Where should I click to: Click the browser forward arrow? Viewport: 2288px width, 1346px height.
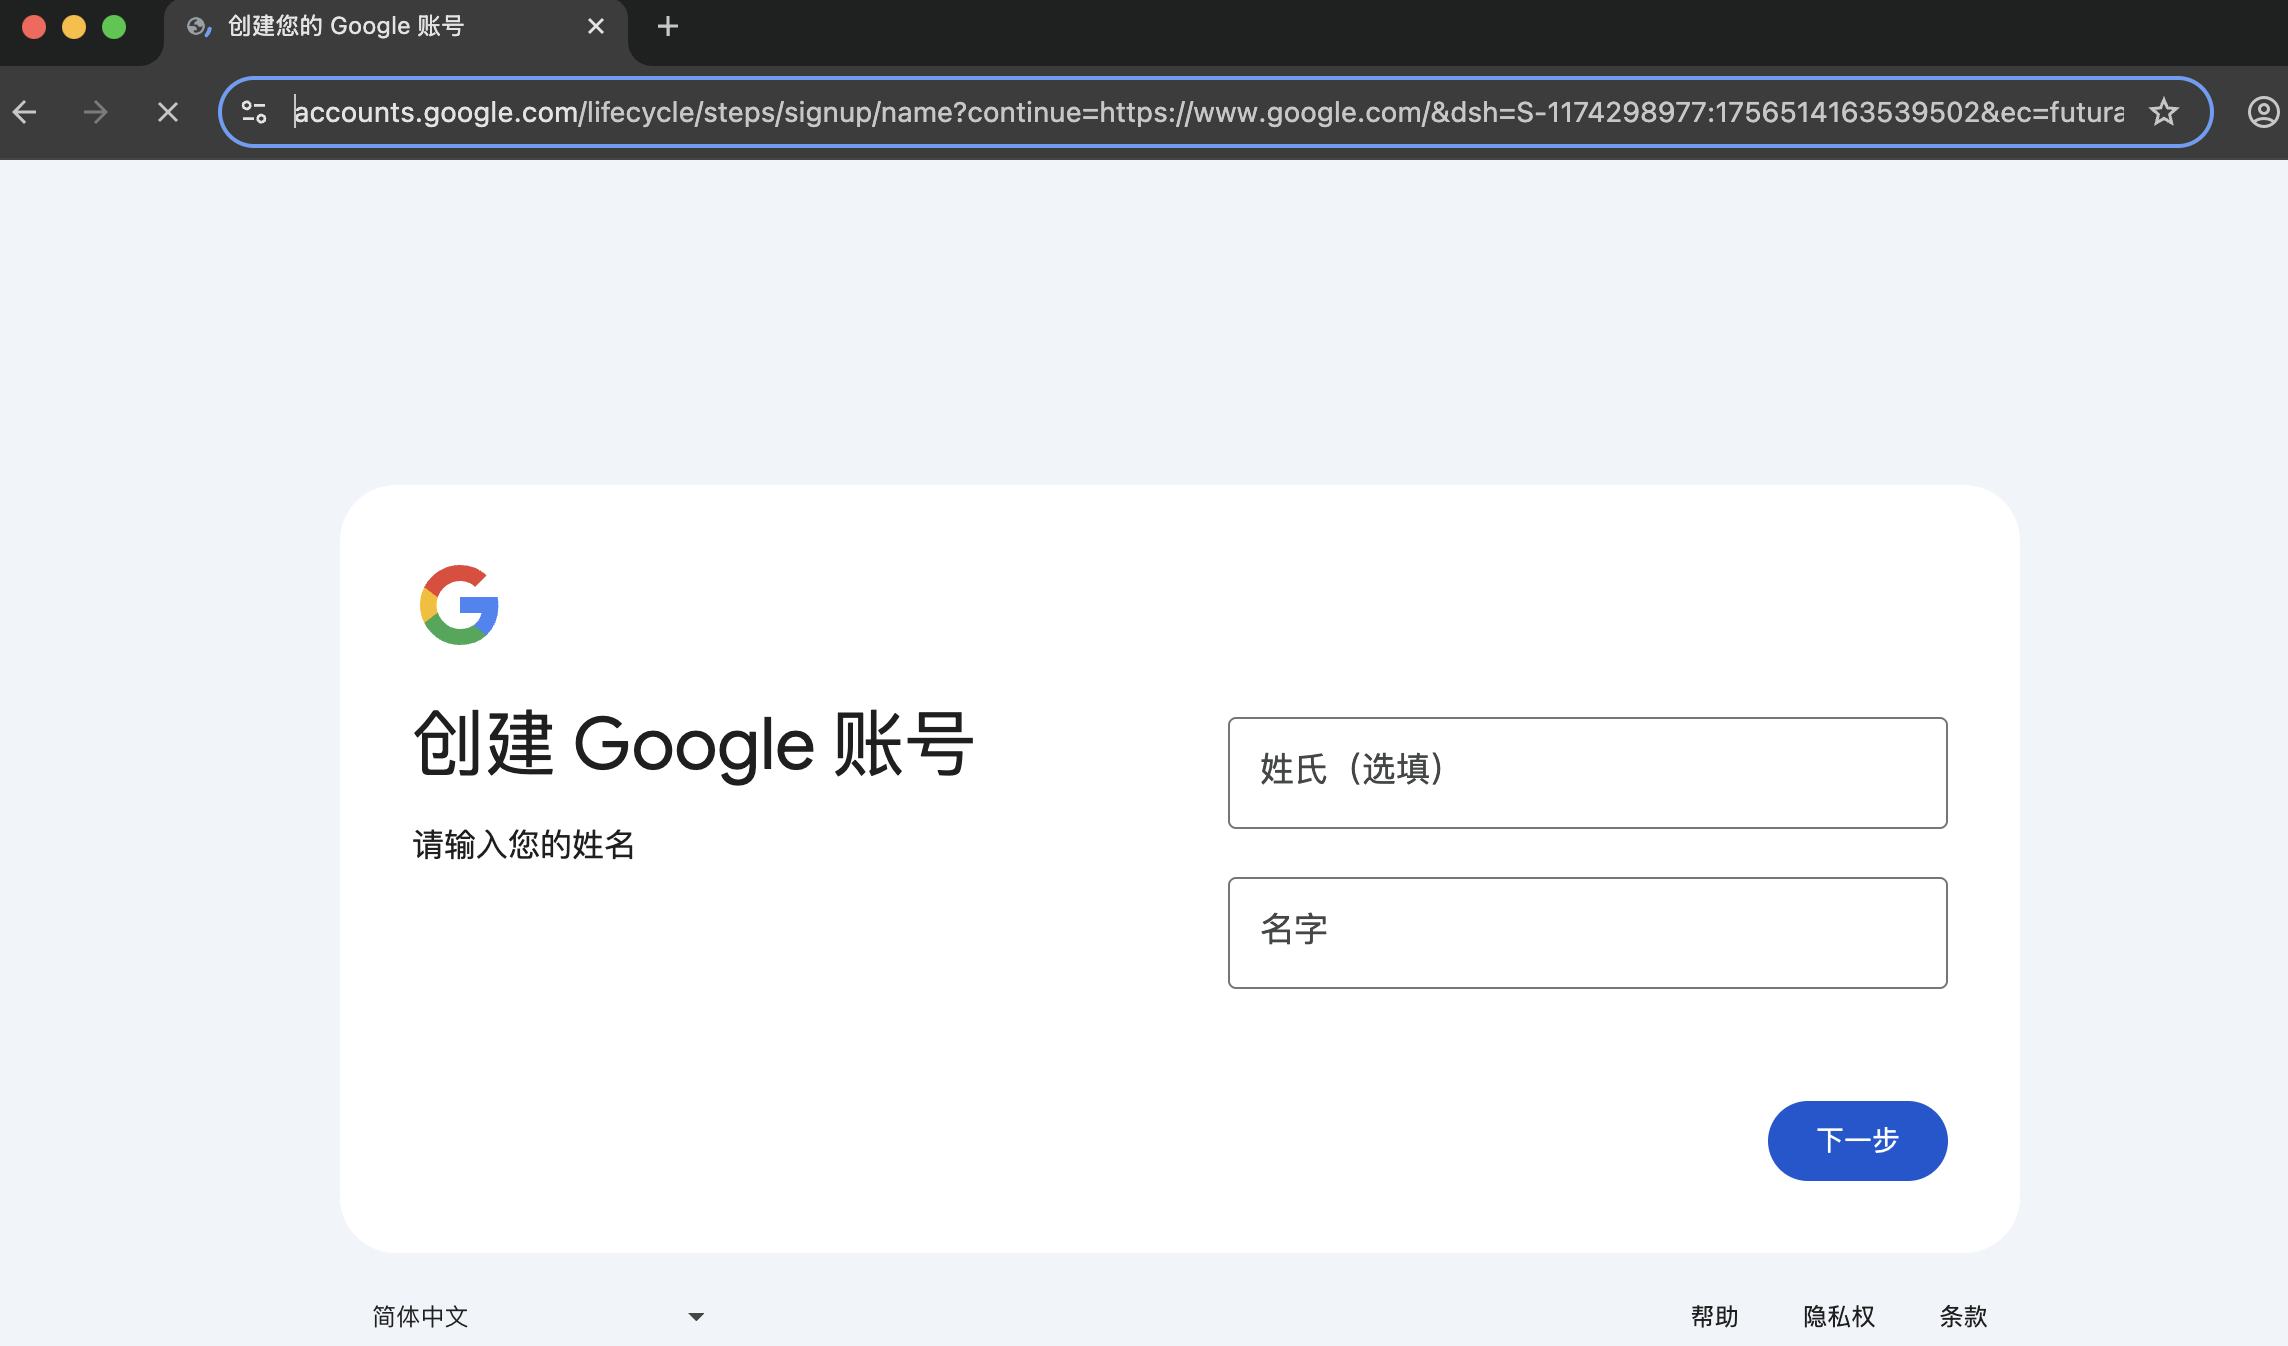coord(96,112)
